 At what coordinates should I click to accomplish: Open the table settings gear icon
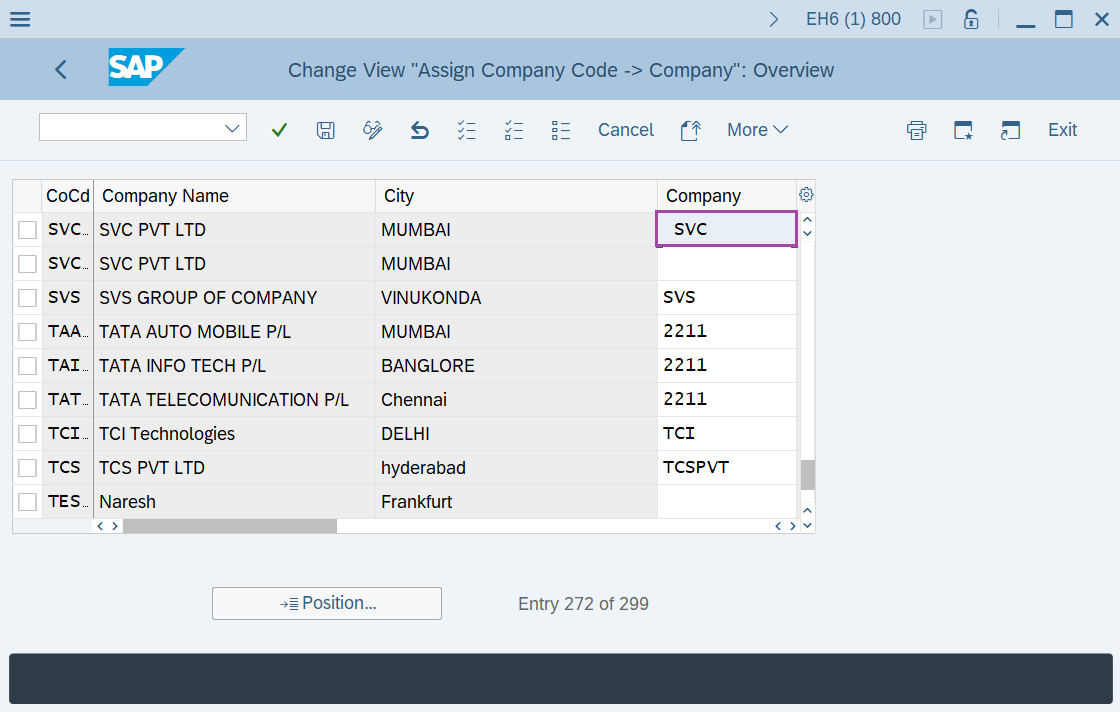click(806, 193)
